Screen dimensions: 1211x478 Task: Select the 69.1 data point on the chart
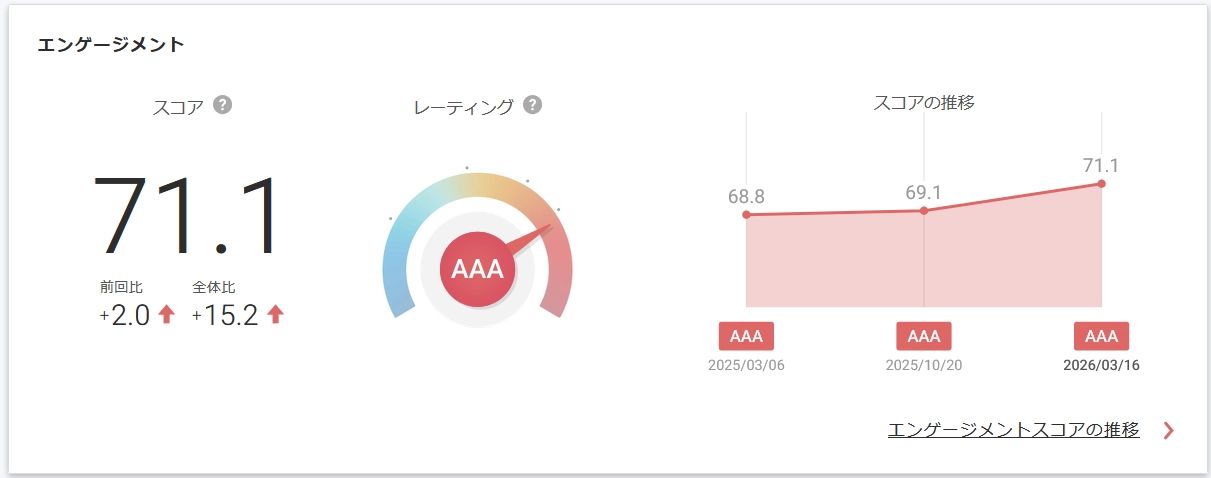(x=924, y=210)
